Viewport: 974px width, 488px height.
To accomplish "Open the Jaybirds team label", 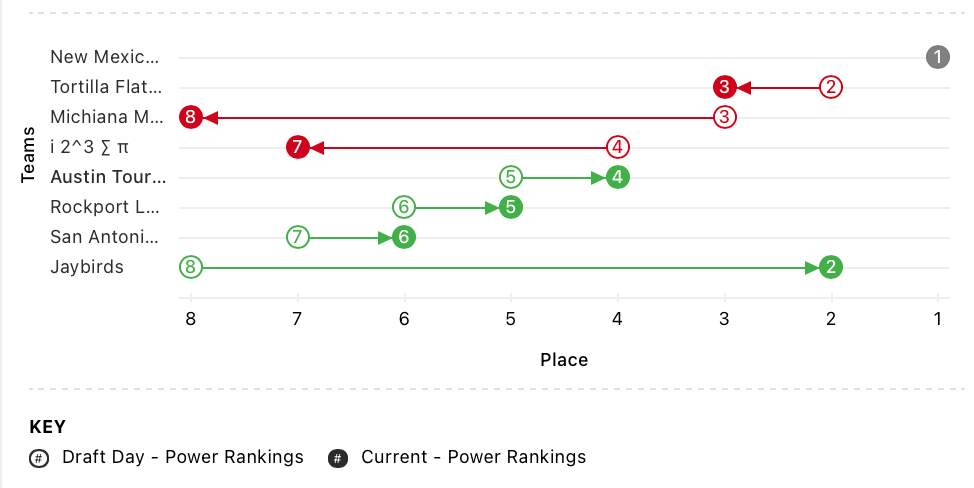I will click(x=87, y=267).
